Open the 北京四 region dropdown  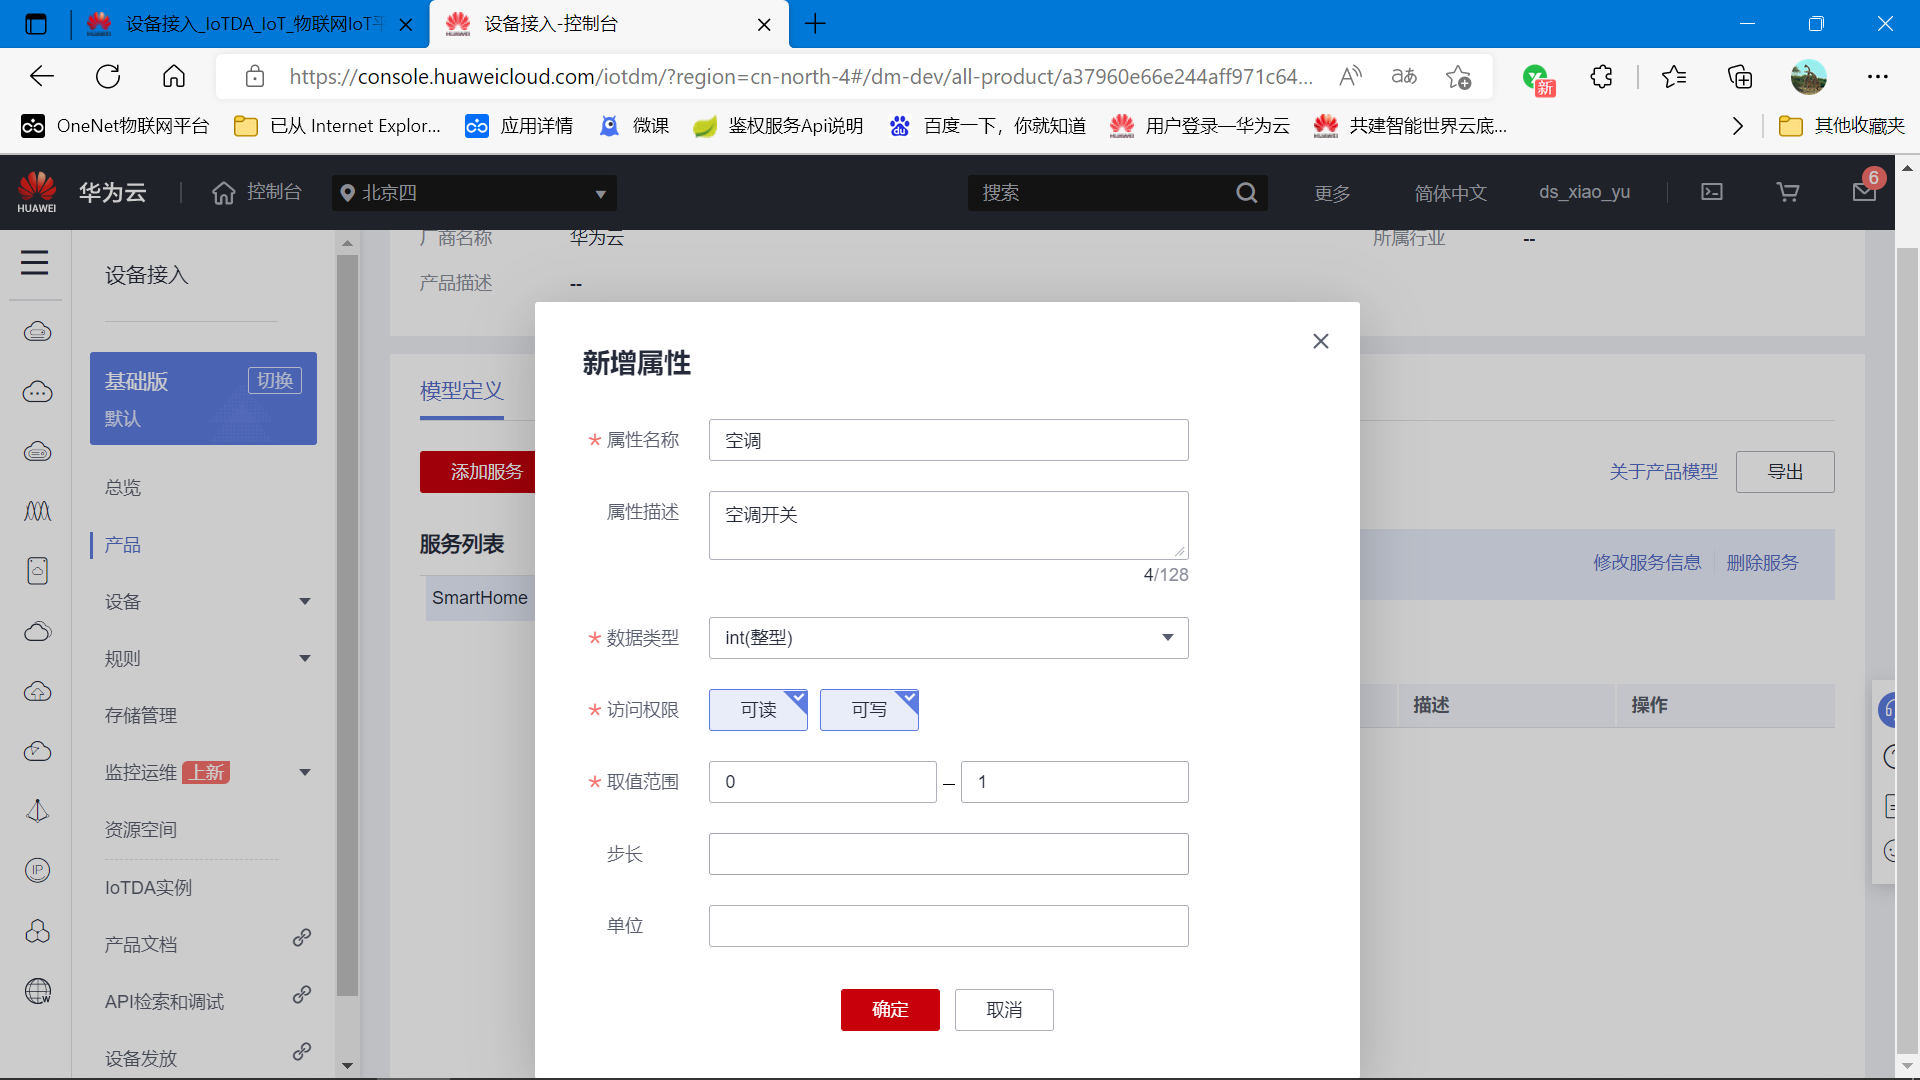click(x=473, y=193)
